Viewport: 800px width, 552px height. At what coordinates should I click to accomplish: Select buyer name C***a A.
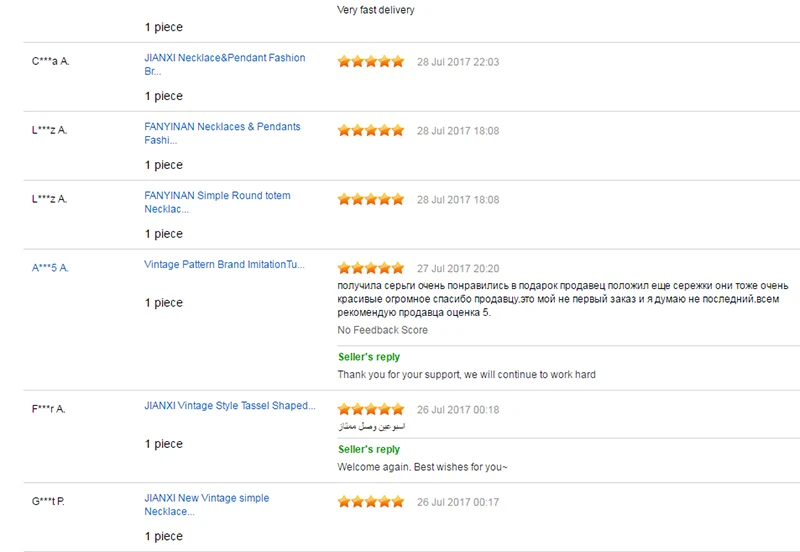pos(51,61)
